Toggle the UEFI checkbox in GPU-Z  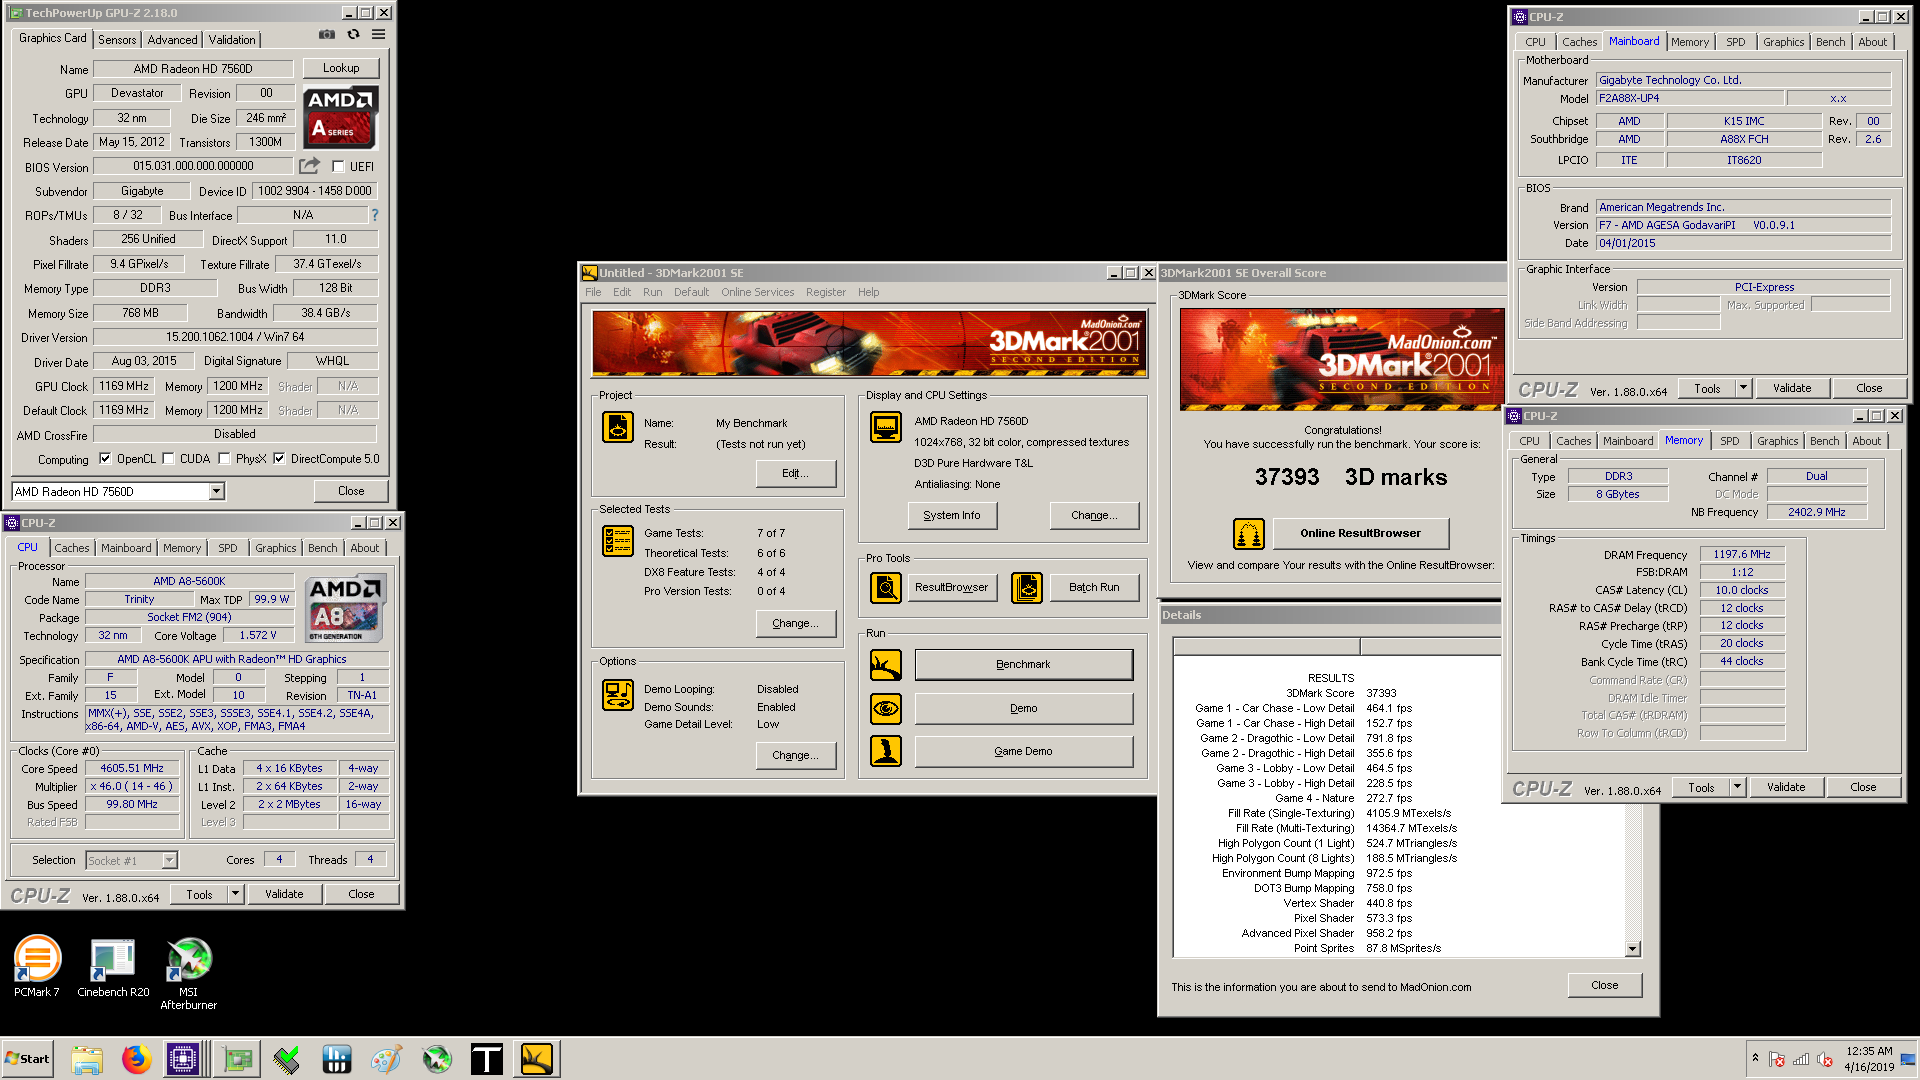(x=338, y=167)
